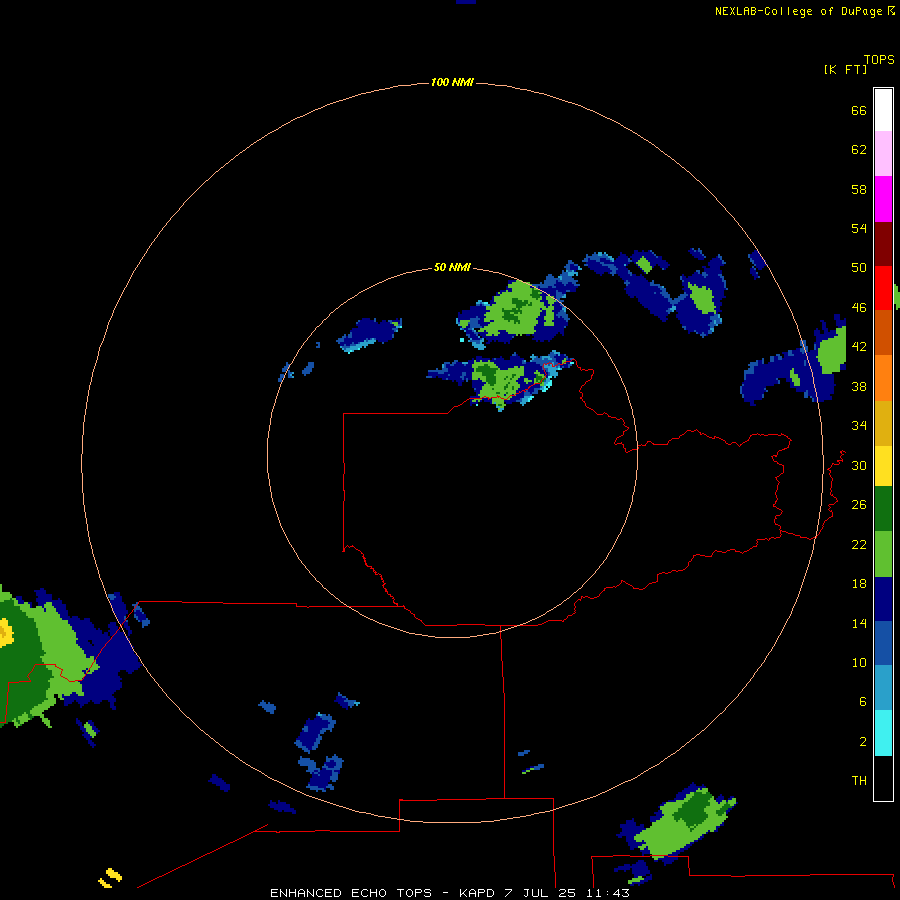
Task: Click the "KAPD 7 JUL 25 11:43" timestamp
Action: click(544, 893)
